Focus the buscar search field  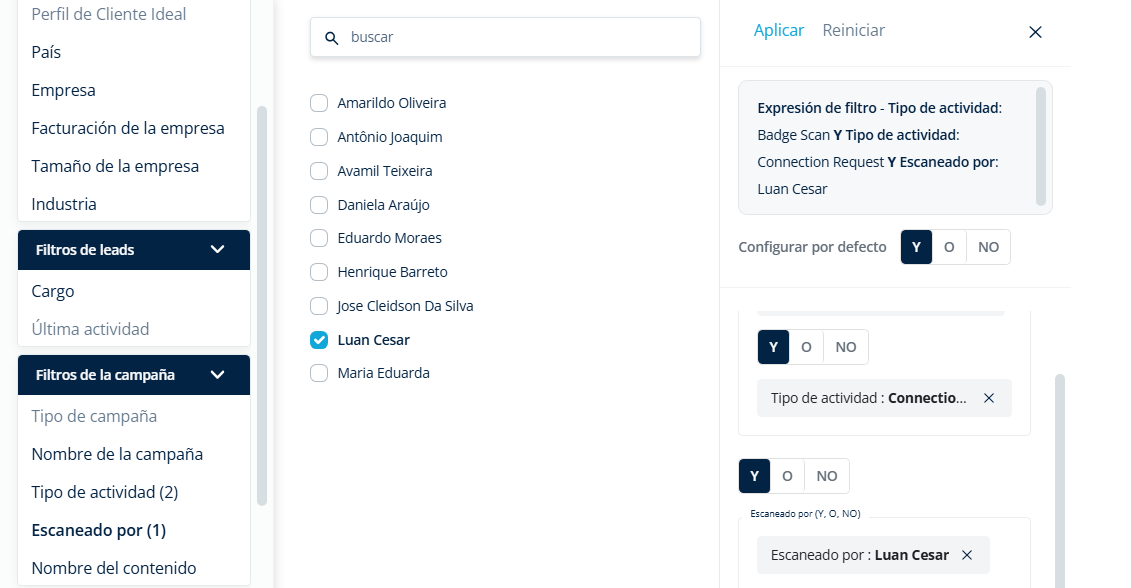click(505, 37)
